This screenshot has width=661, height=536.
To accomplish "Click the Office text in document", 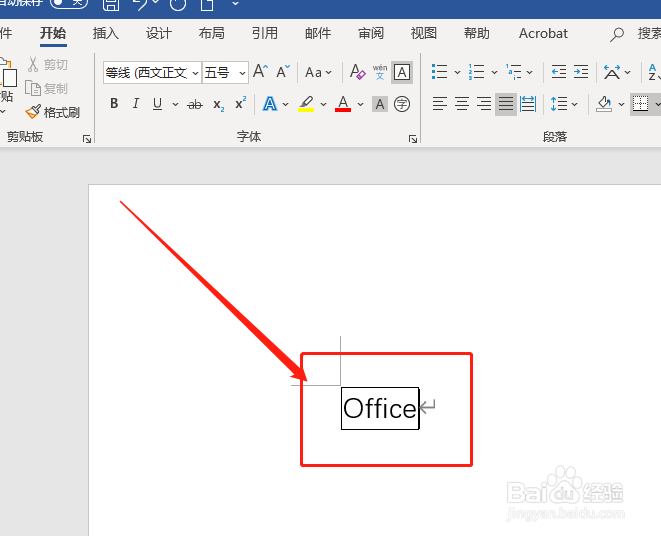I will (380, 408).
